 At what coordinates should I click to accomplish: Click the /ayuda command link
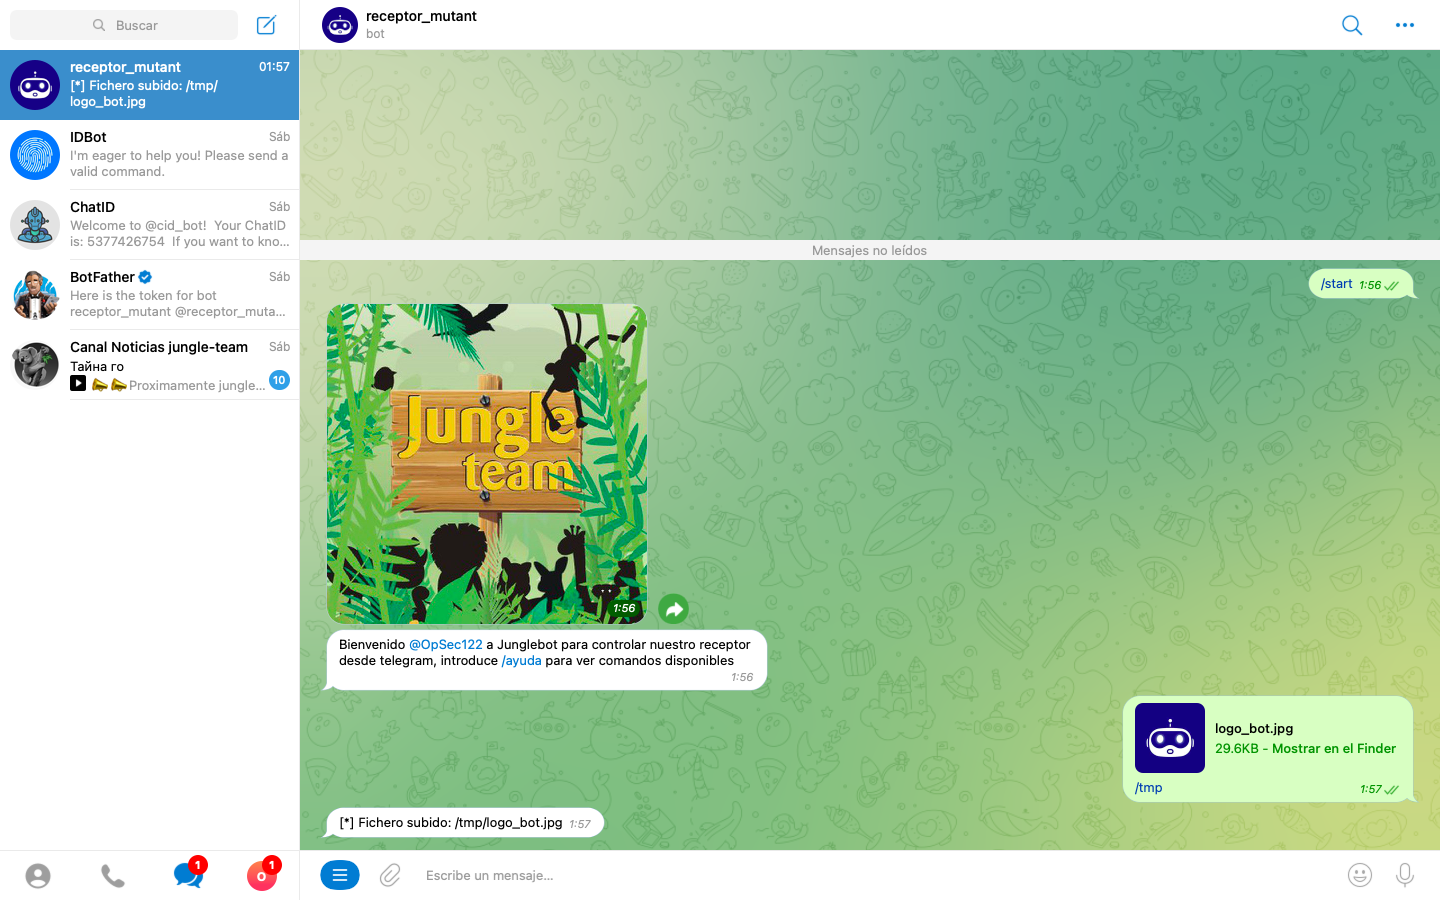click(x=521, y=661)
